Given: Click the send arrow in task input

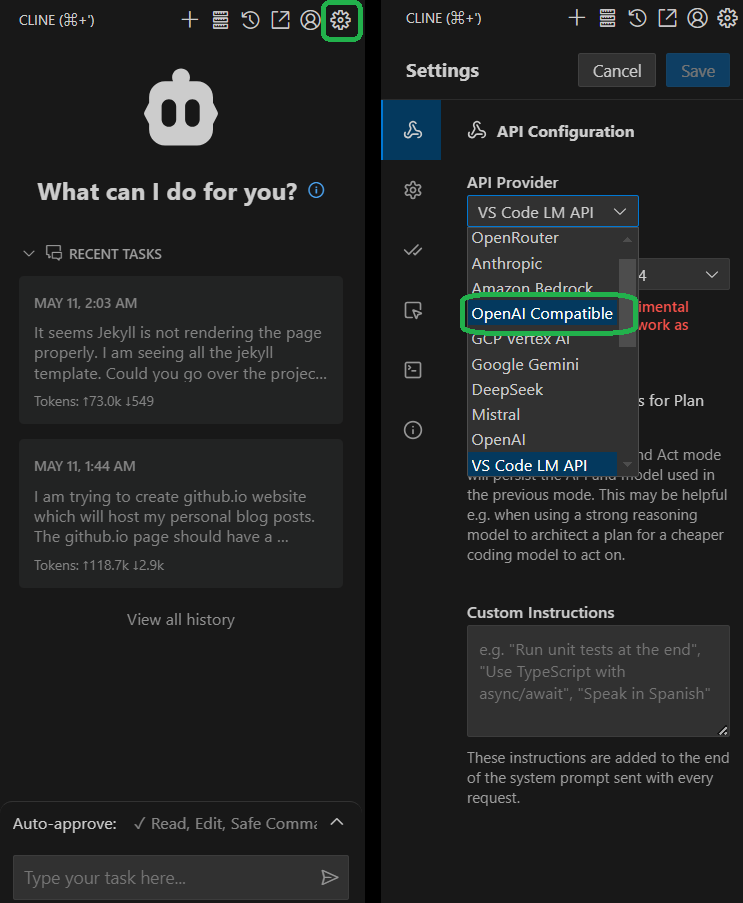Looking at the screenshot, I should pyautogui.click(x=329, y=877).
